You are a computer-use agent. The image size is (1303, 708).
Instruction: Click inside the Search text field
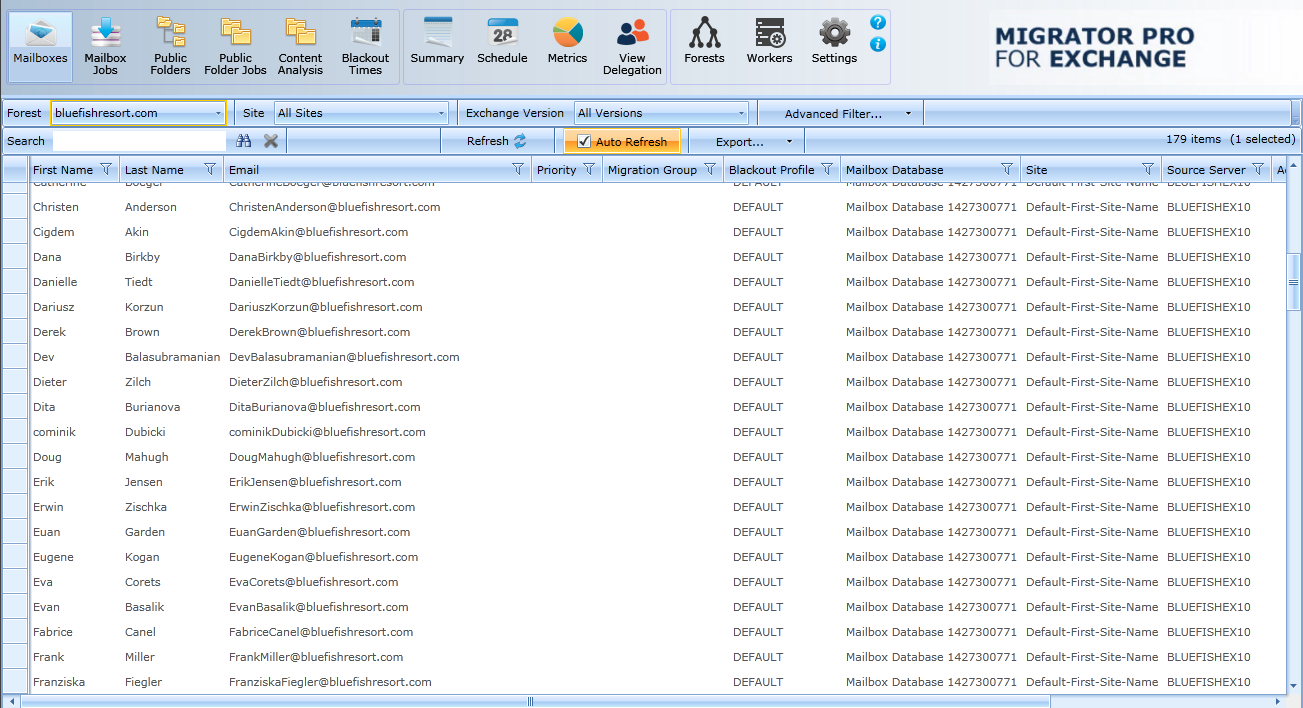coord(139,141)
